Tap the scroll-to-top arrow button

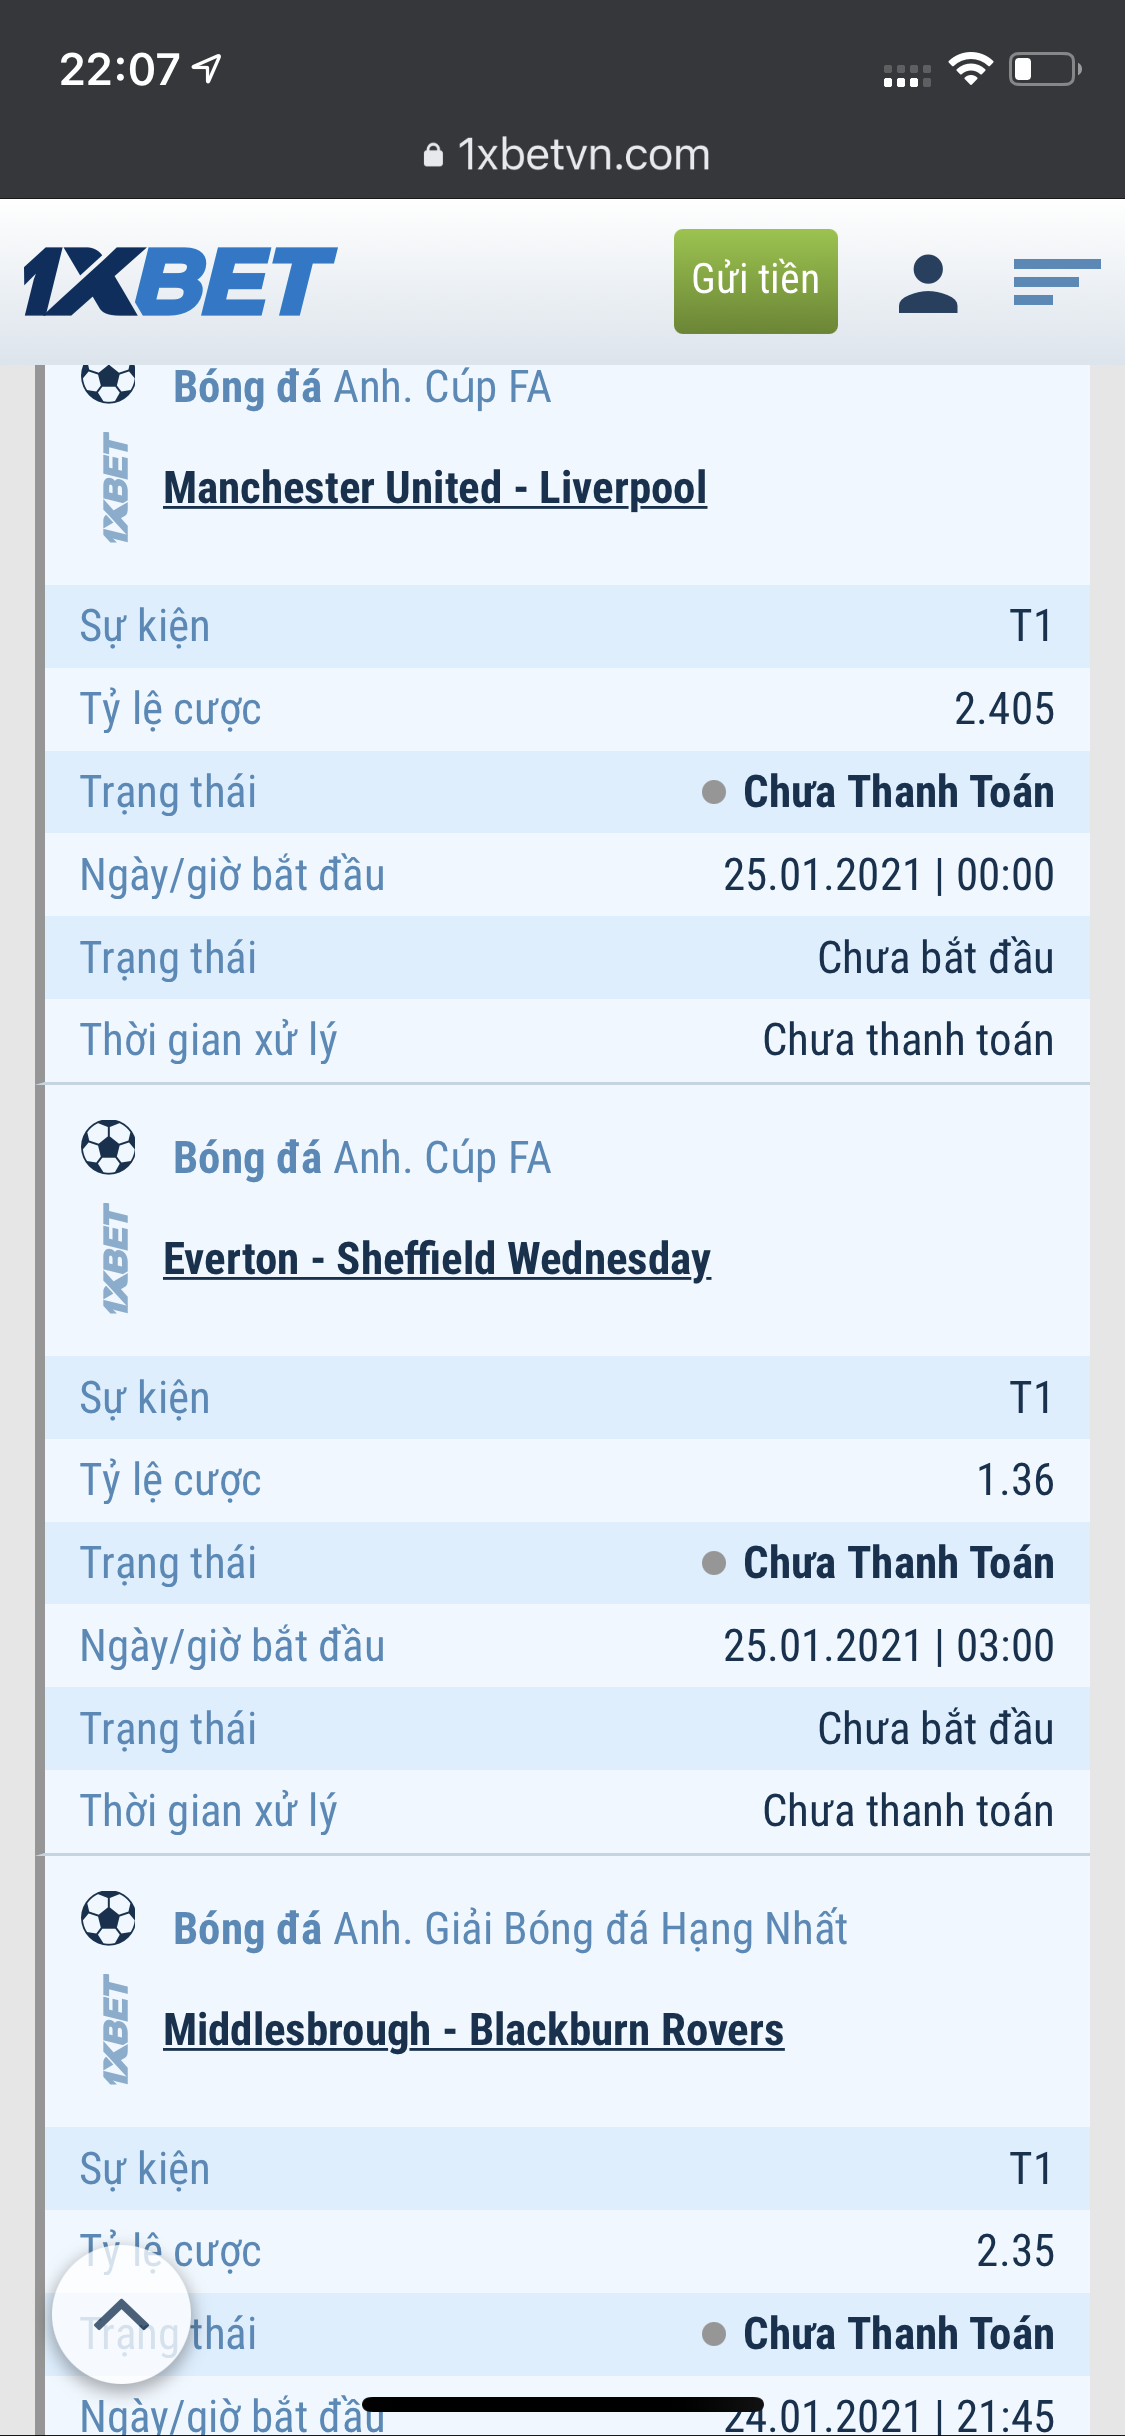pyautogui.click(x=122, y=2315)
